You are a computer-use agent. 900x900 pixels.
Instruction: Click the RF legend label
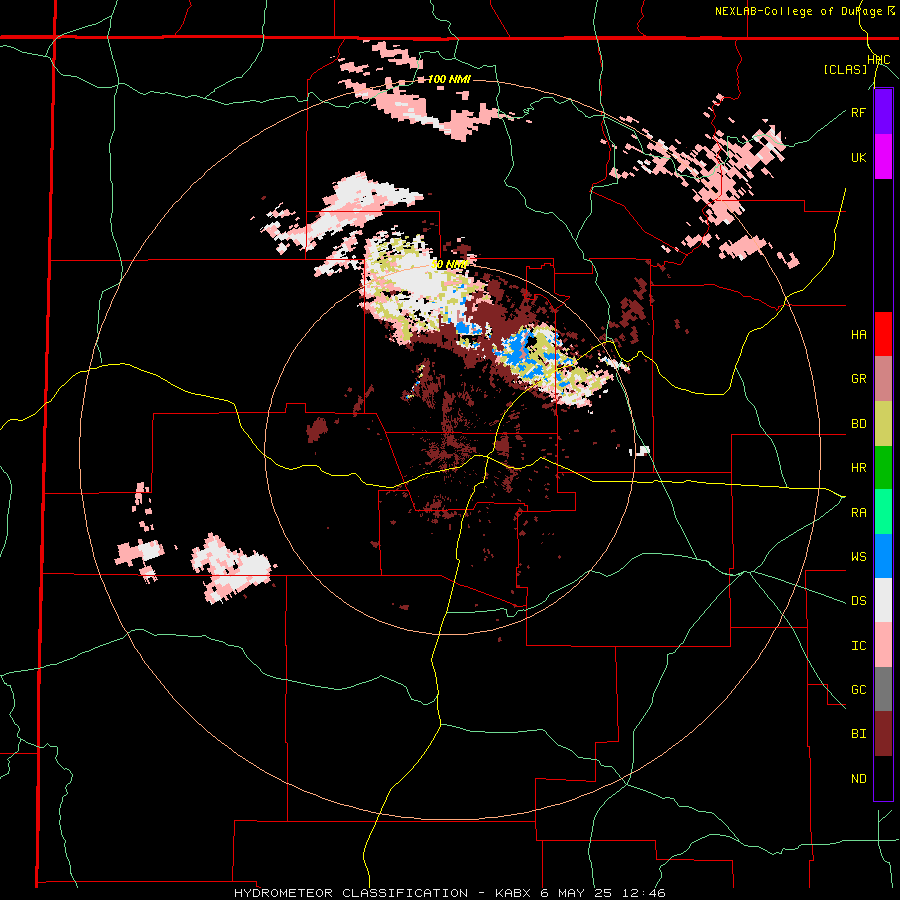tap(859, 112)
